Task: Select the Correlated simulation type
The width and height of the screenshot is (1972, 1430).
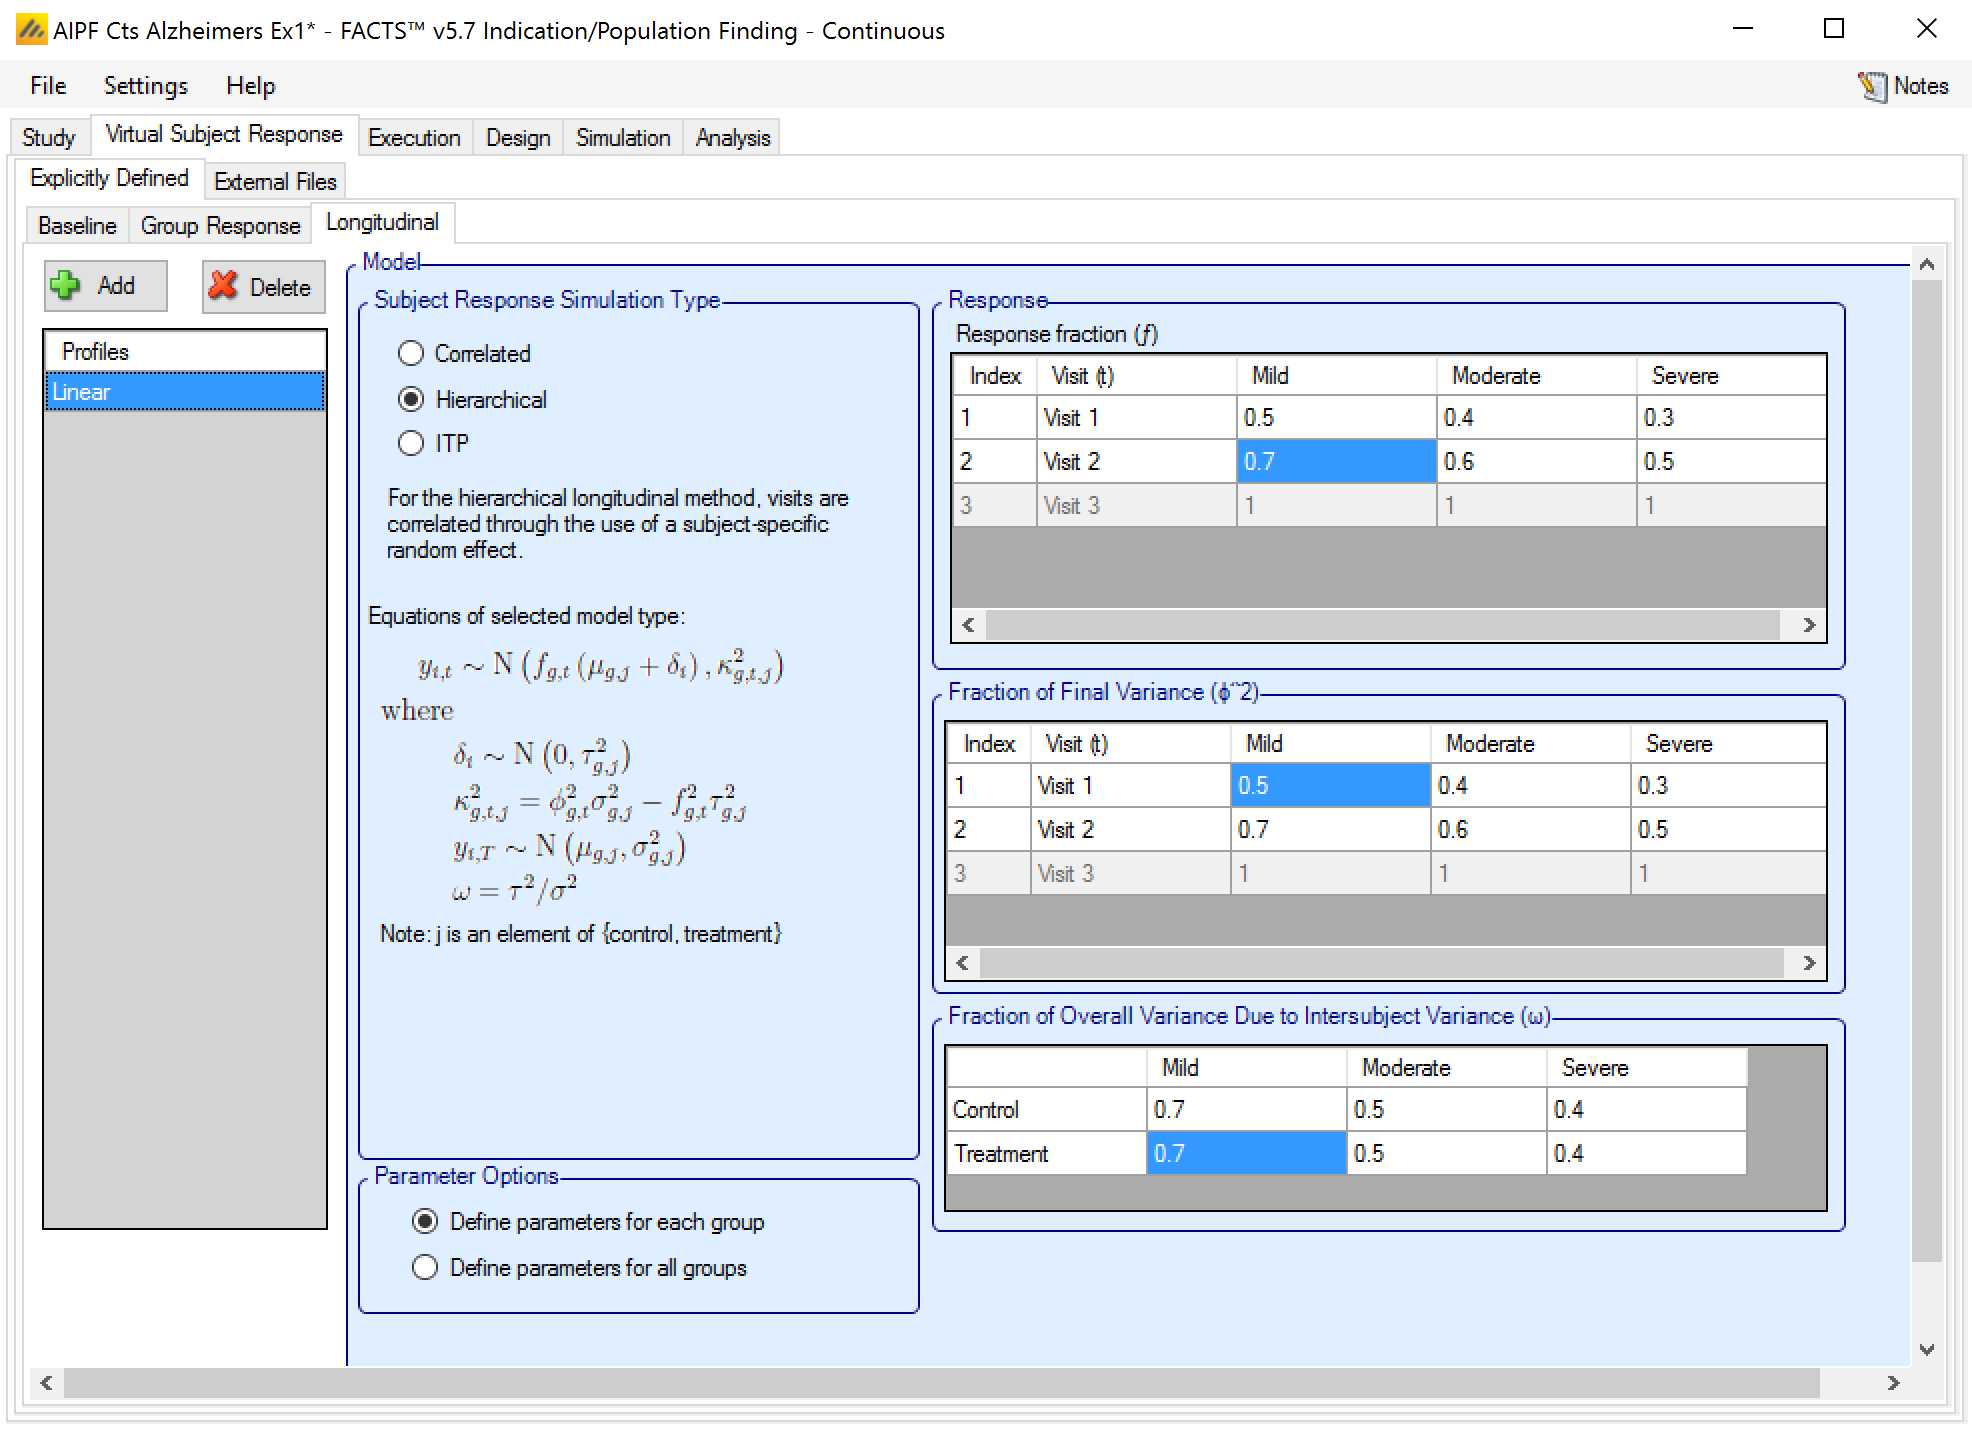Action: [x=411, y=353]
